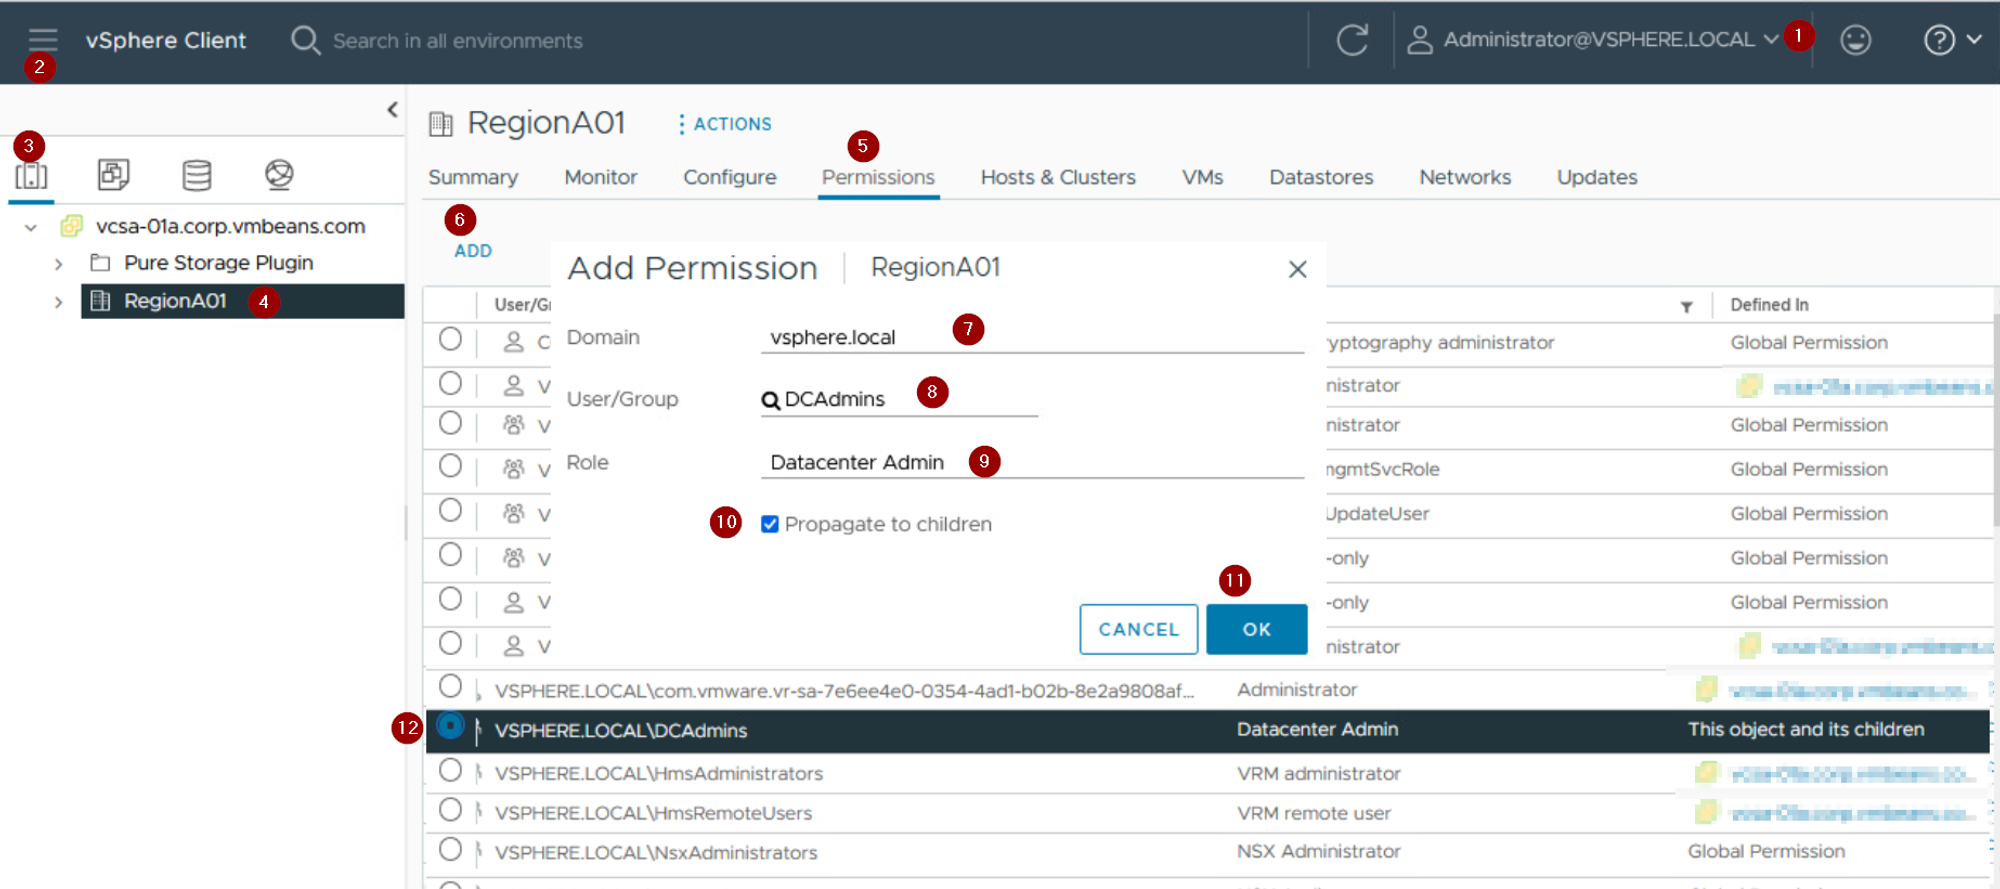Collapse the left navigation panel
Viewport: 2000px width, 889px height.
(x=392, y=110)
